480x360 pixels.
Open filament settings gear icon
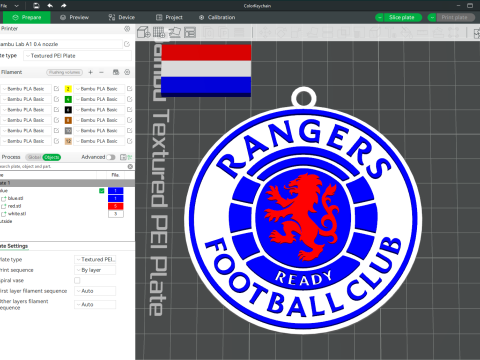tap(127, 72)
